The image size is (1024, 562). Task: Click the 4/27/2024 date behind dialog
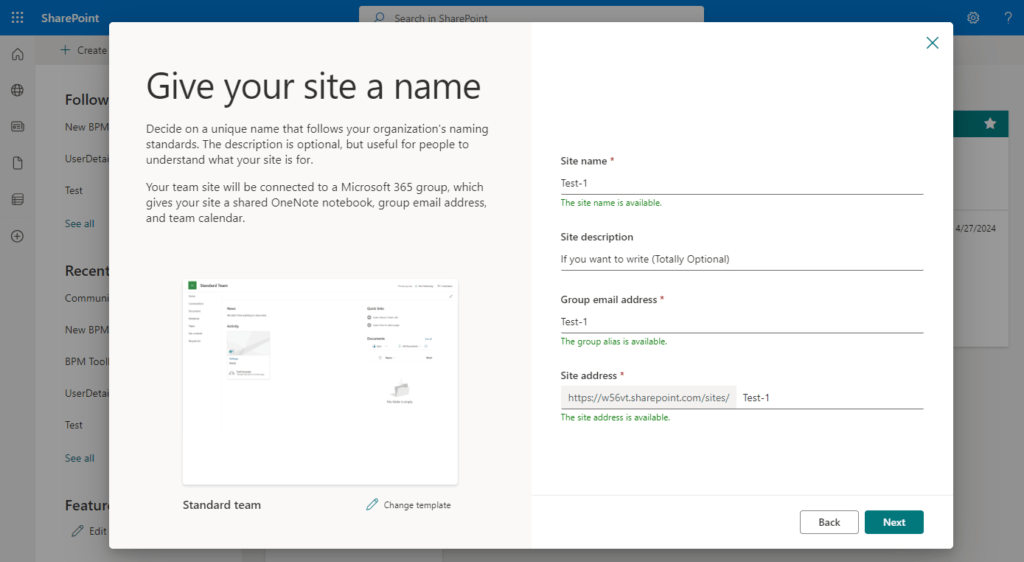coord(976,228)
